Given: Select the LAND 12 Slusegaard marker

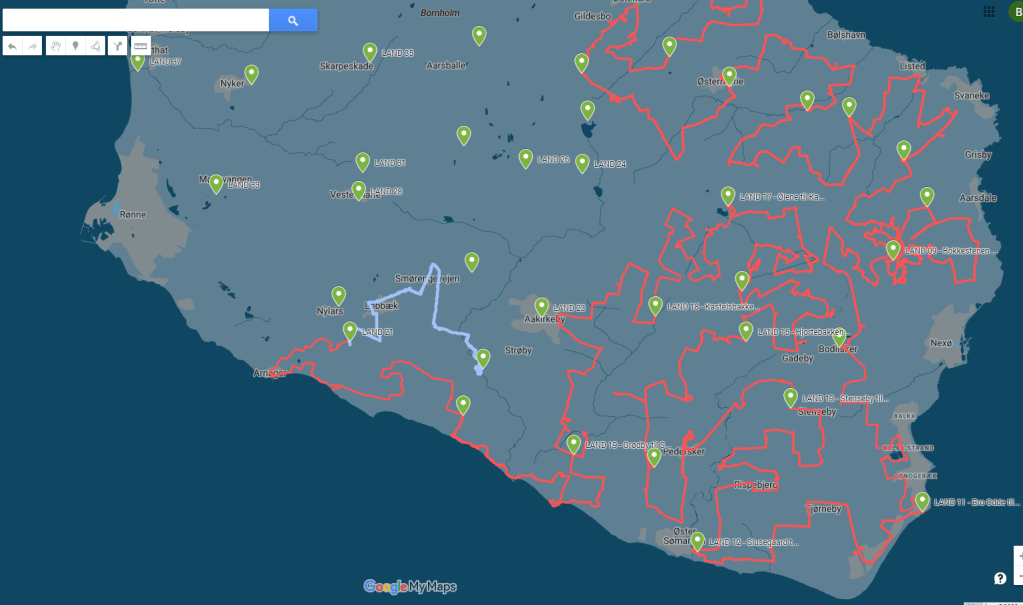Looking at the screenshot, I should tap(697, 541).
